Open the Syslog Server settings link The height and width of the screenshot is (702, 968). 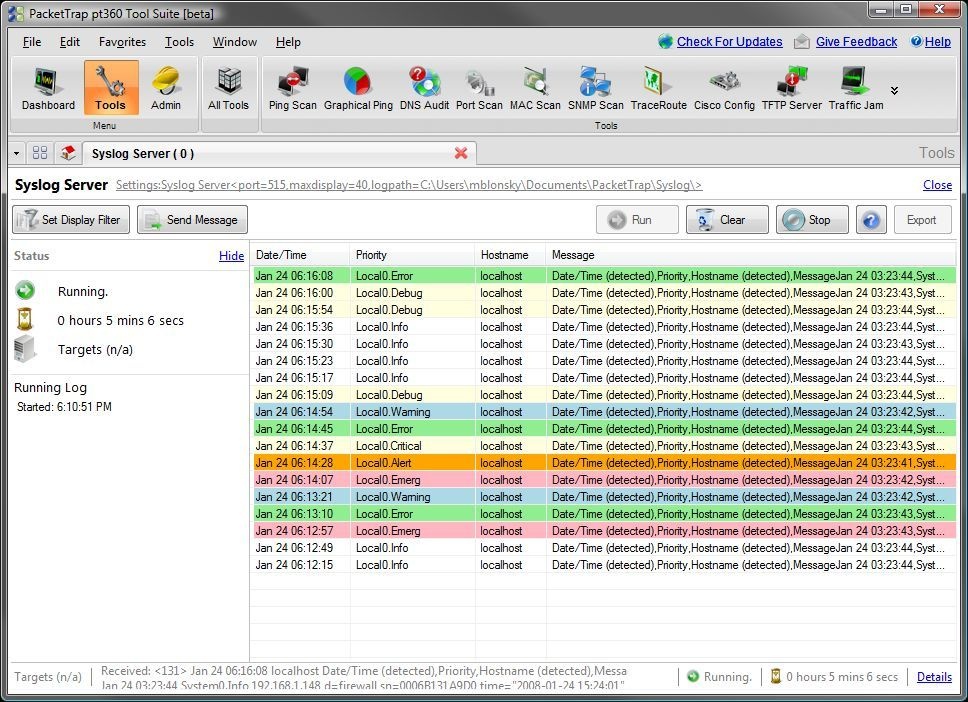click(409, 185)
